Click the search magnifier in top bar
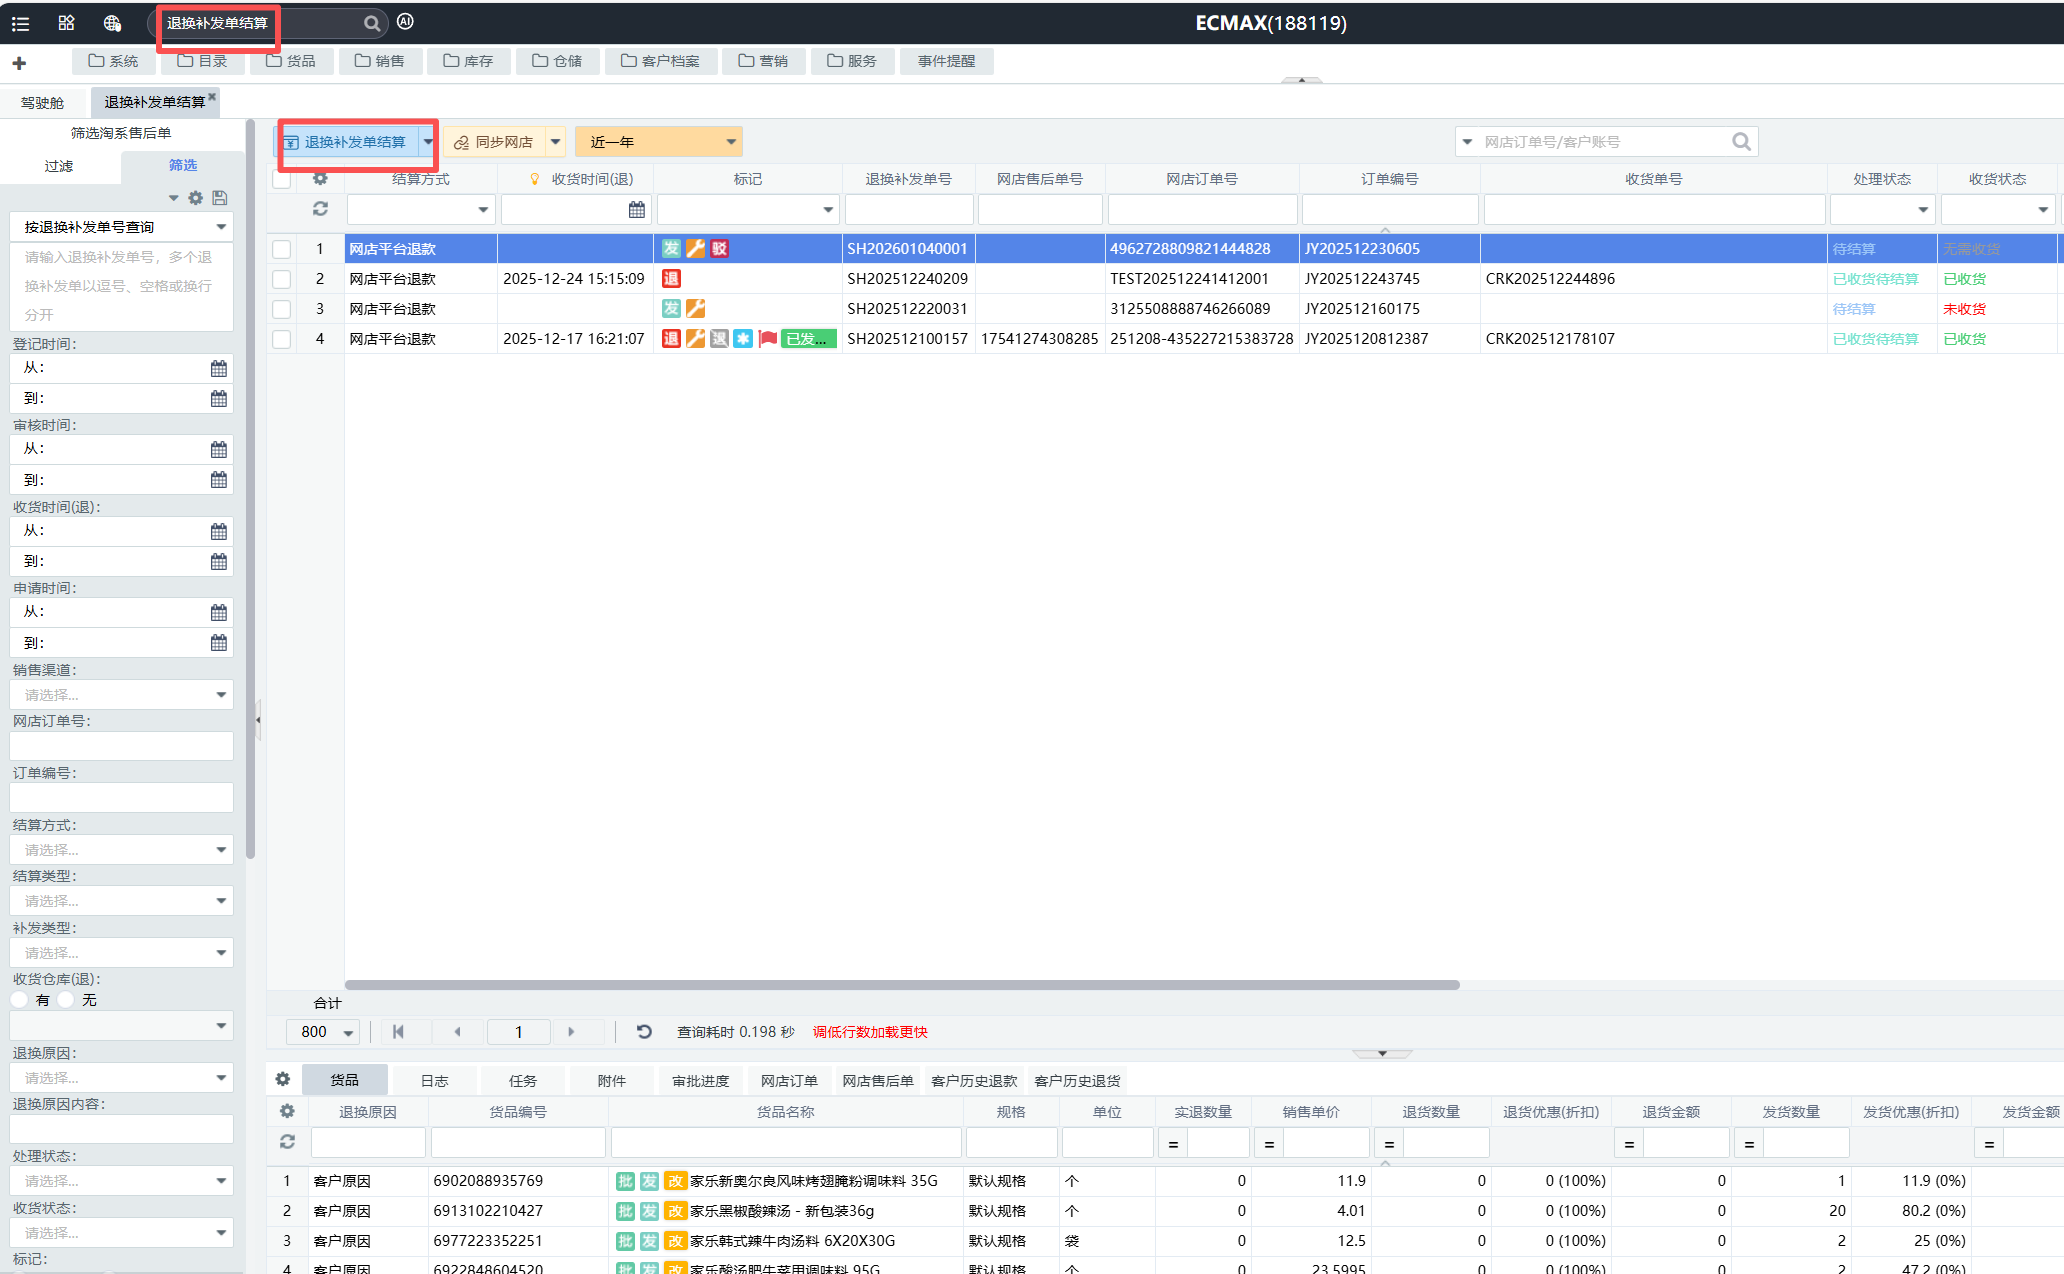This screenshot has height=1274, width=2064. pos(371,23)
